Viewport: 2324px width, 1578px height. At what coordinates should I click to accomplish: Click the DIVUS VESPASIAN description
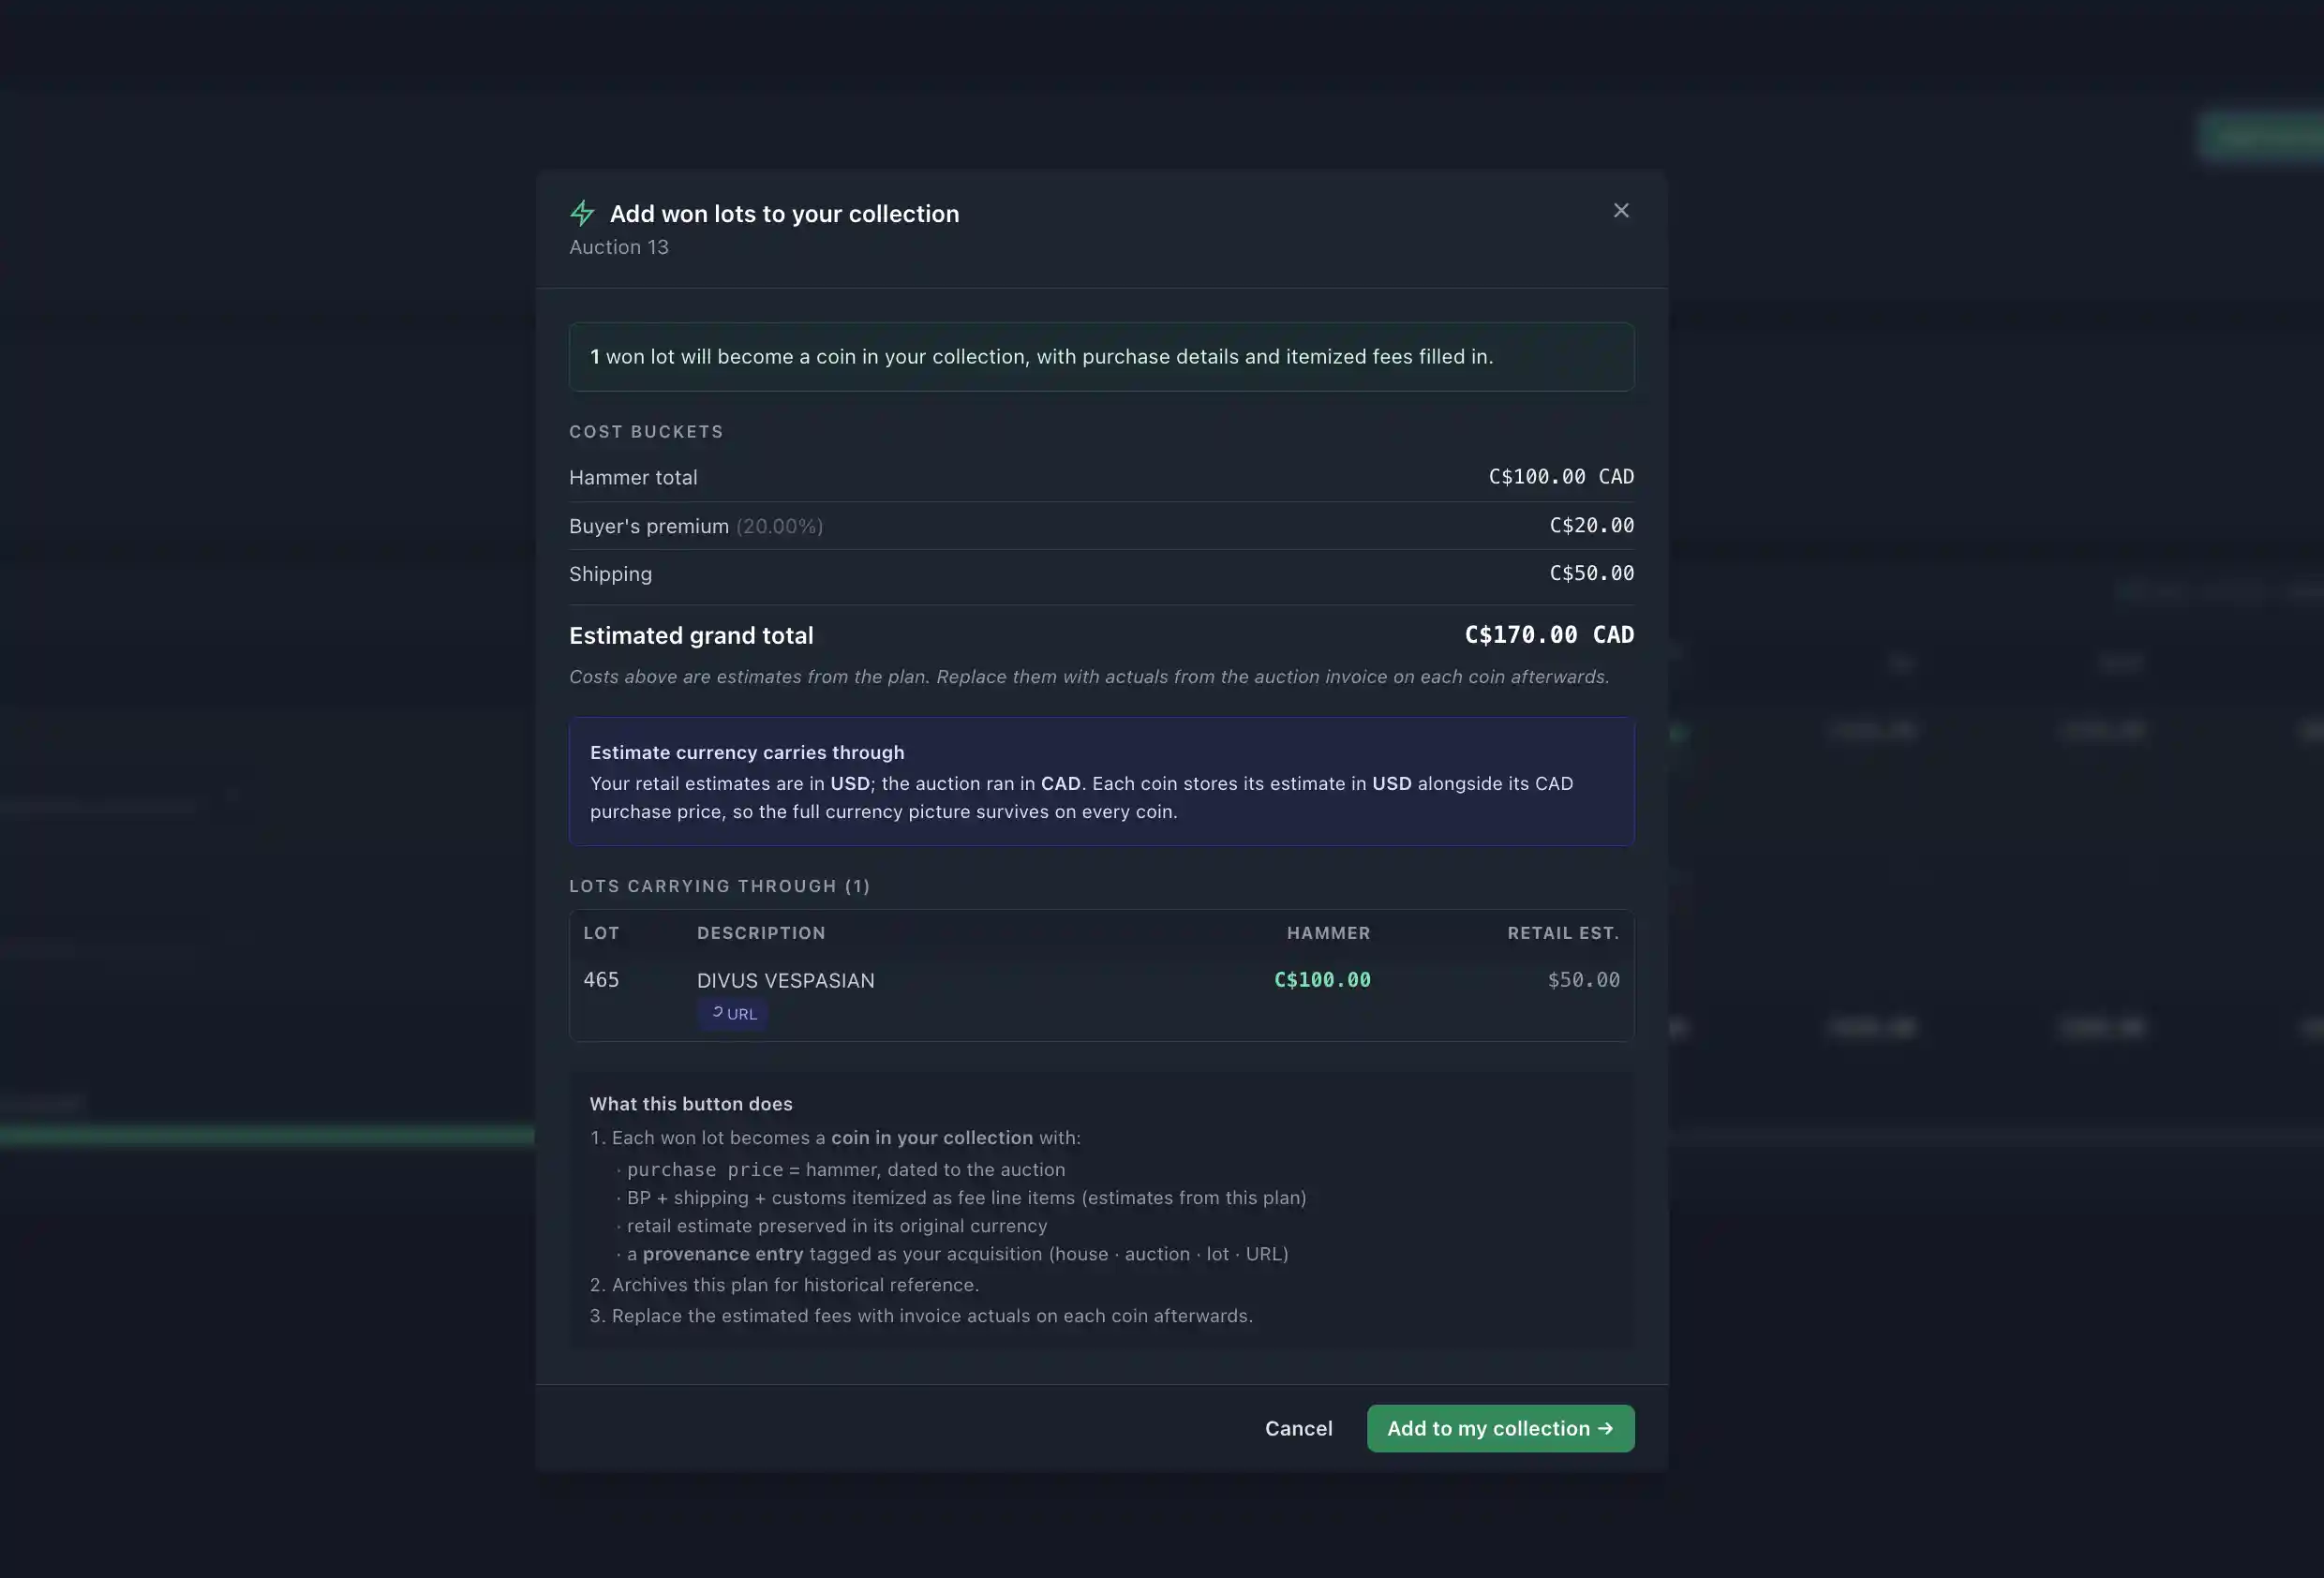[x=785, y=981]
